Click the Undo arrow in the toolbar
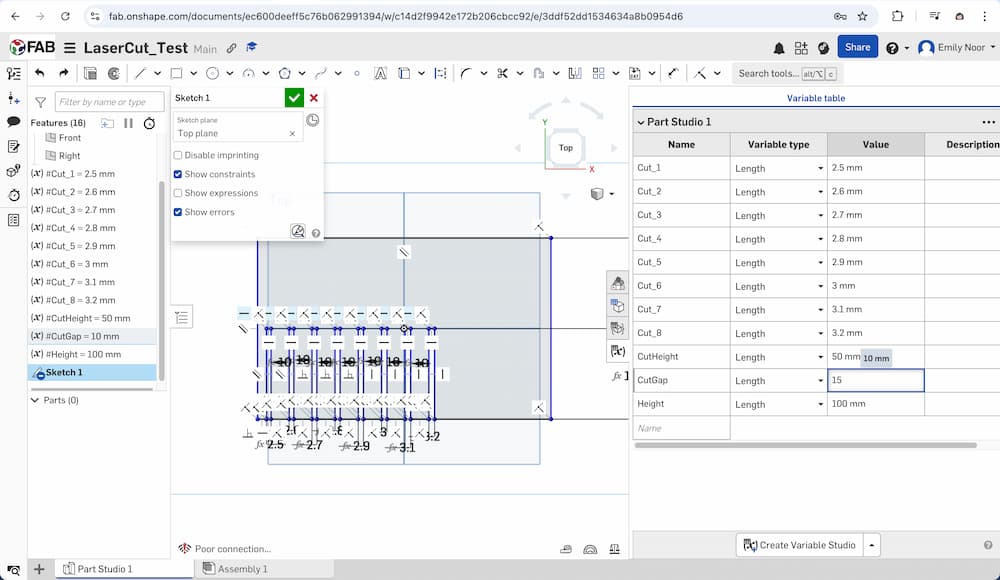Viewport: 1000px width, 580px height. coord(40,73)
